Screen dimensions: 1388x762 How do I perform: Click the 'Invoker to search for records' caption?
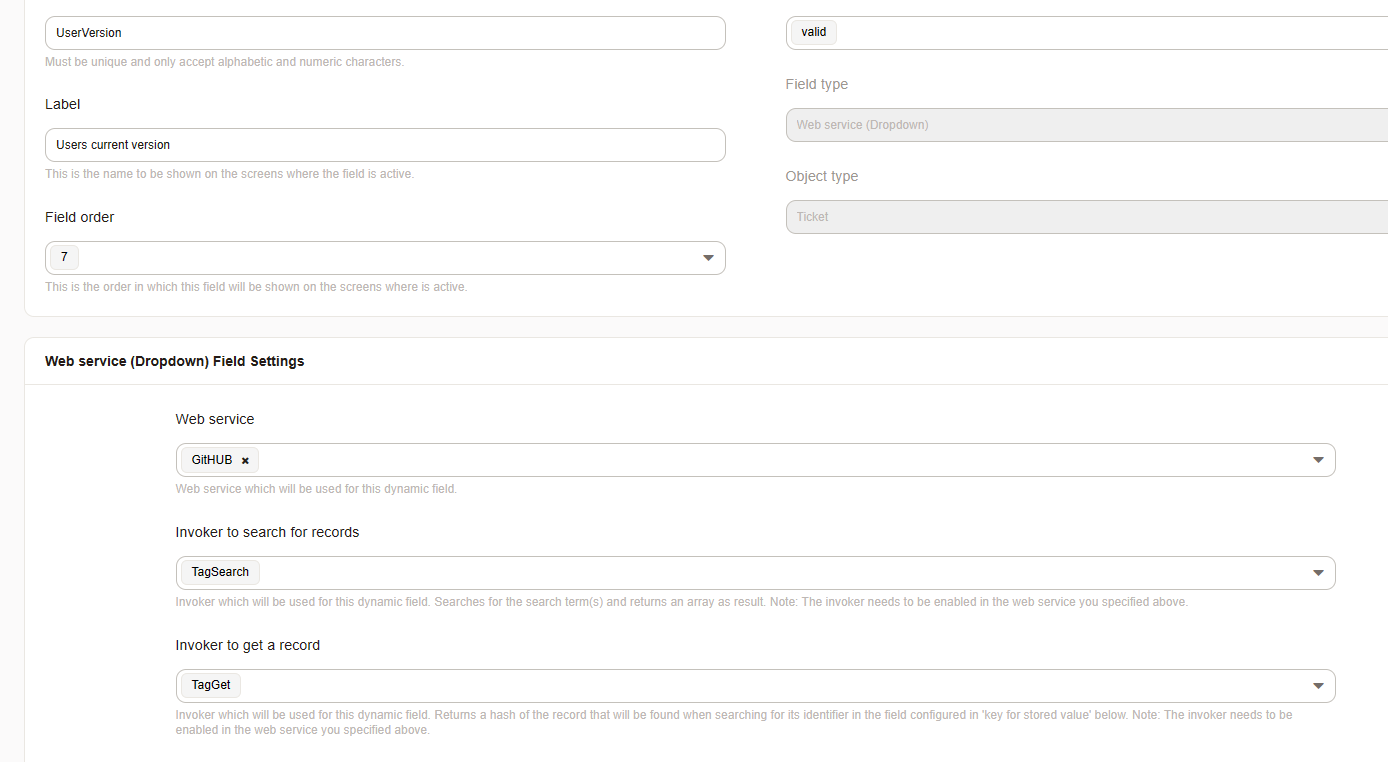(x=267, y=532)
